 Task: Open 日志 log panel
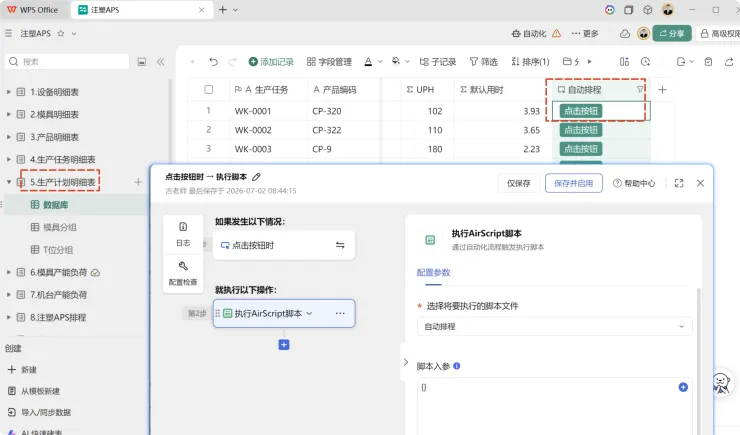point(183,234)
